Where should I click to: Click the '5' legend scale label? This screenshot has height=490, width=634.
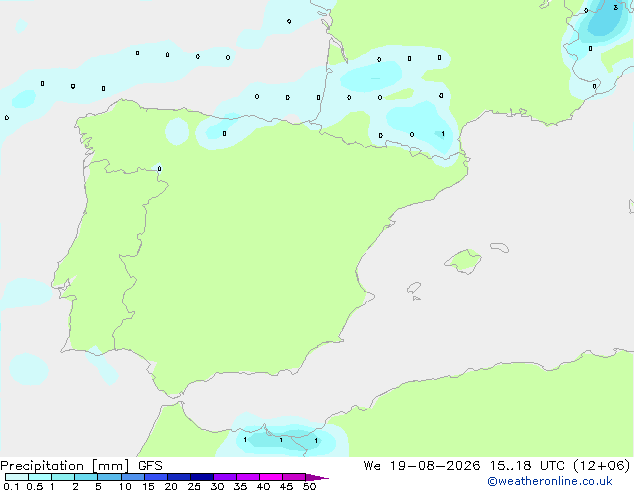[x=98, y=486]
